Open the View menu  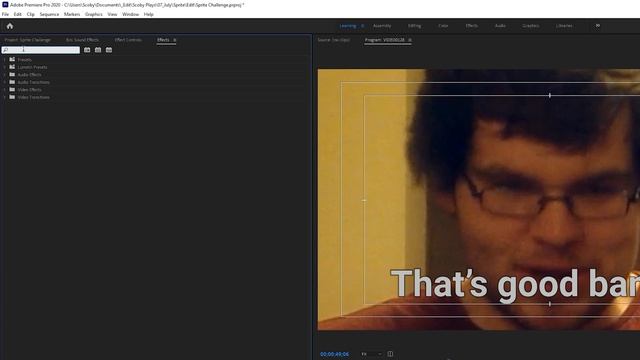tap(112, 14)
